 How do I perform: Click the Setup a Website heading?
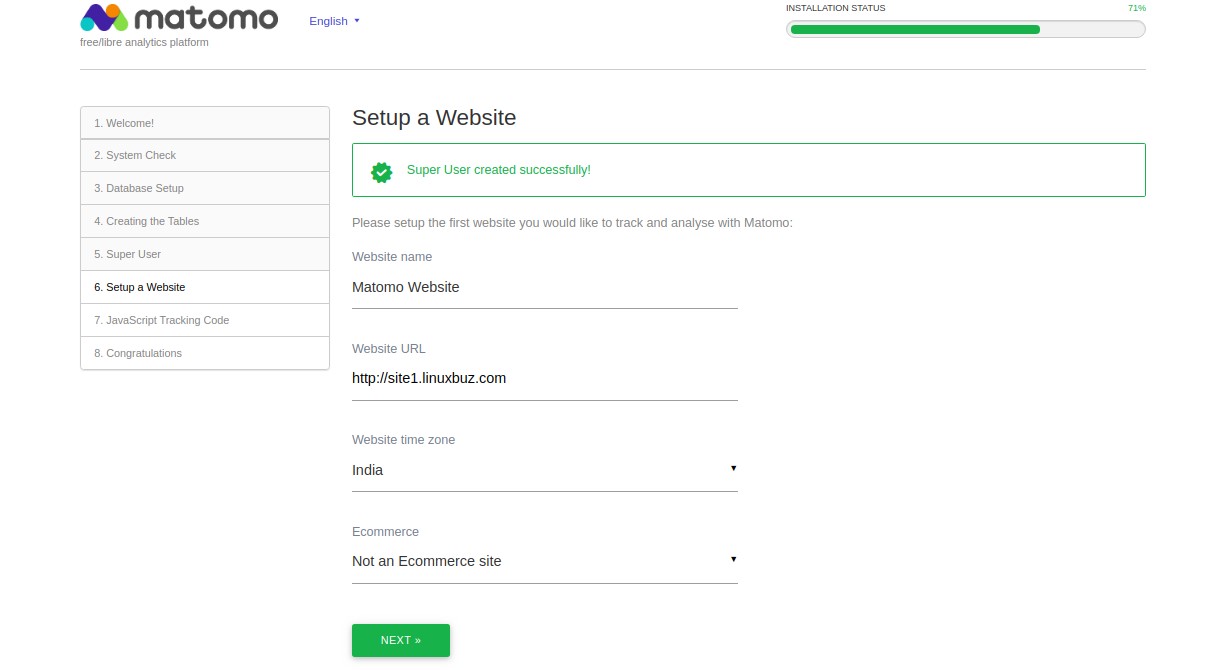(x=434, y=118)
